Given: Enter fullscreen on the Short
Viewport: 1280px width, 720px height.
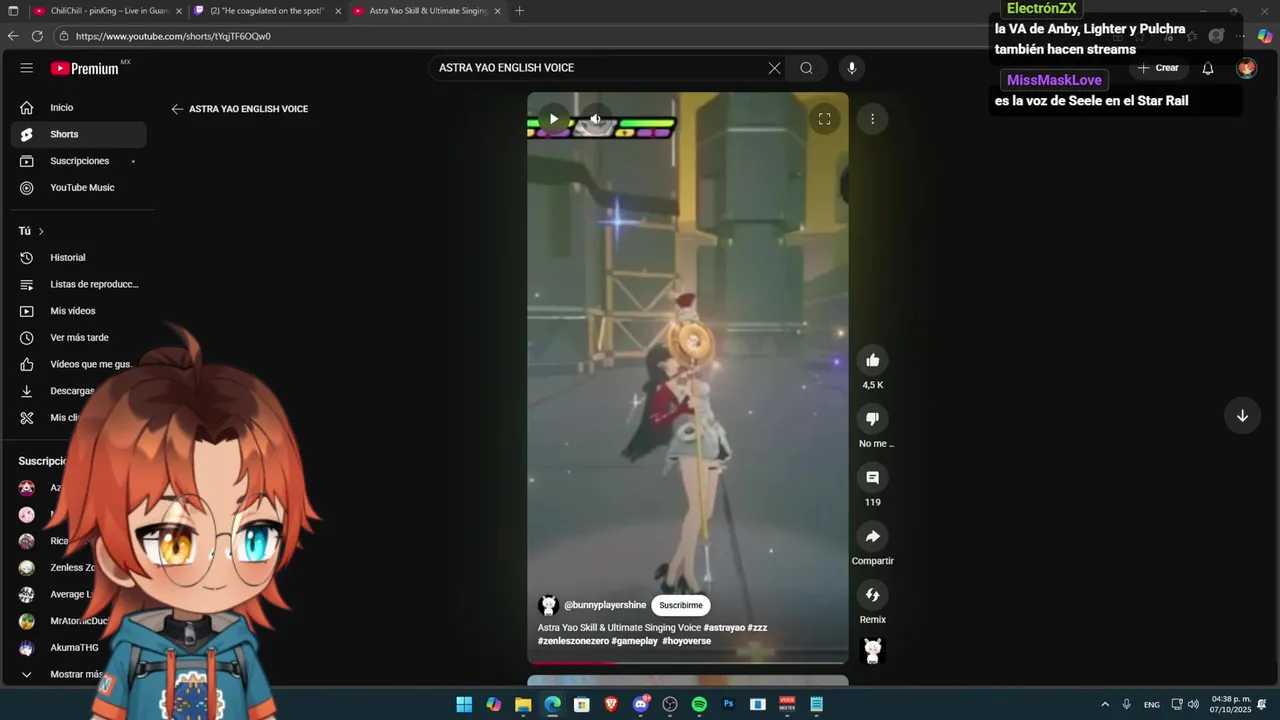Looking at the screenshot, I should tap(824, 119).
